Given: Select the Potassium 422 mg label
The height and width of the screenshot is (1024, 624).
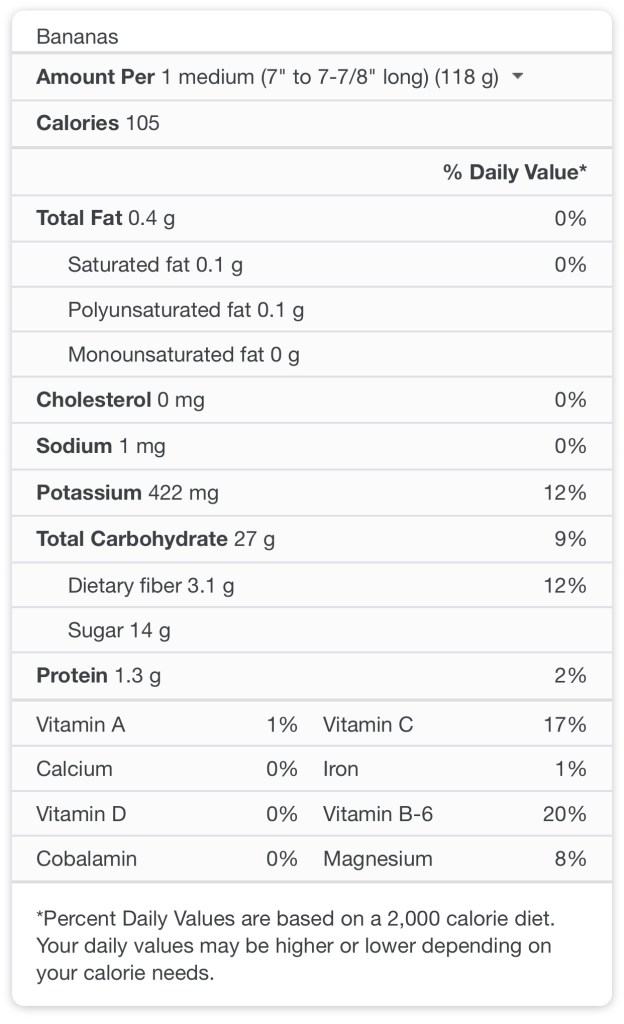Looking at the screenshot, I should coord(127,492).
